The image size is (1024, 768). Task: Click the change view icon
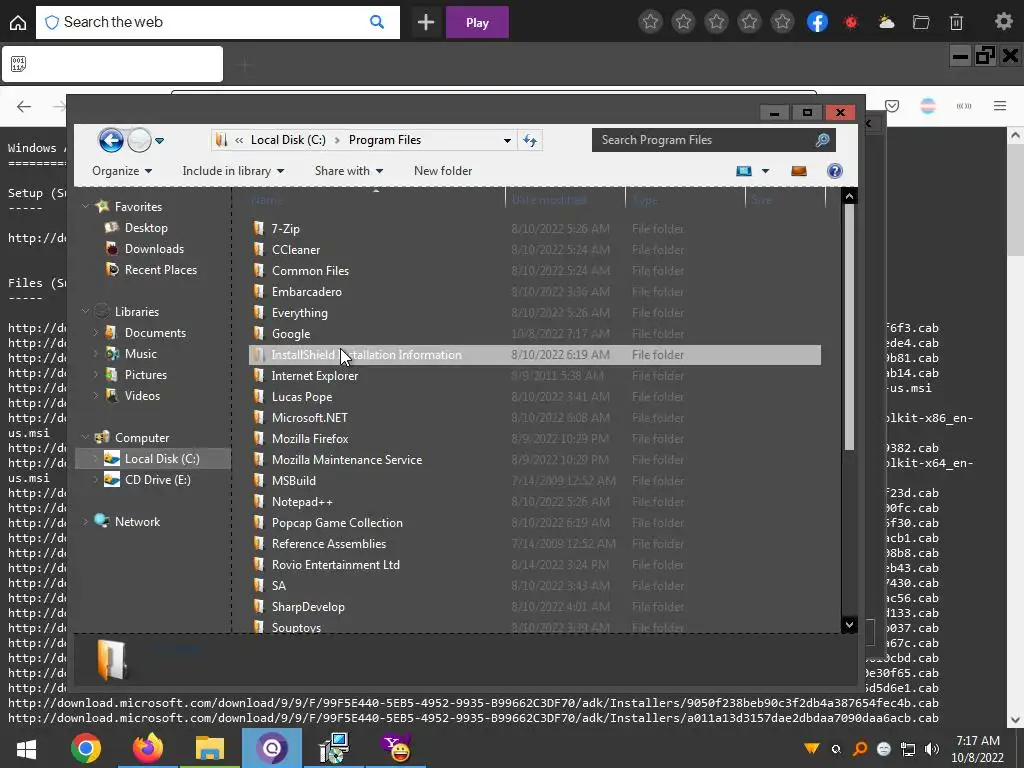tap(744, 171)
